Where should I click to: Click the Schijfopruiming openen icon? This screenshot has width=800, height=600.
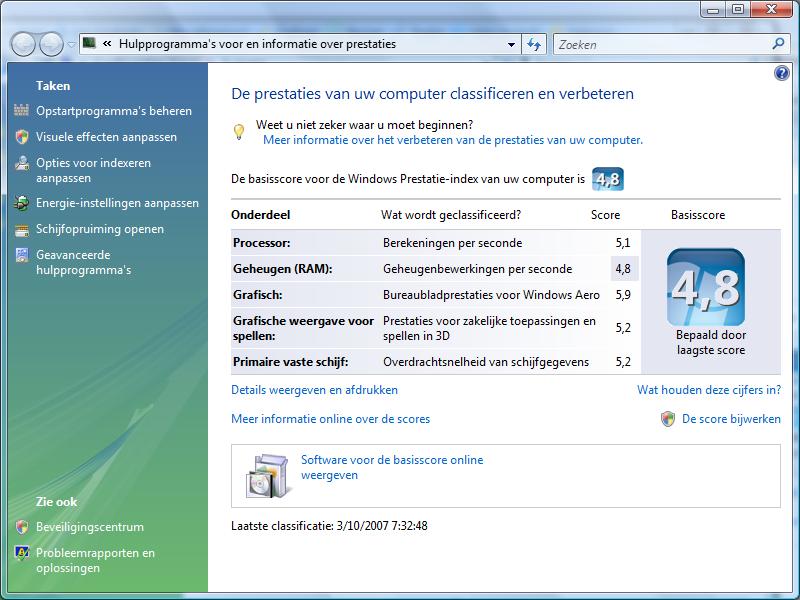(21, 230)
